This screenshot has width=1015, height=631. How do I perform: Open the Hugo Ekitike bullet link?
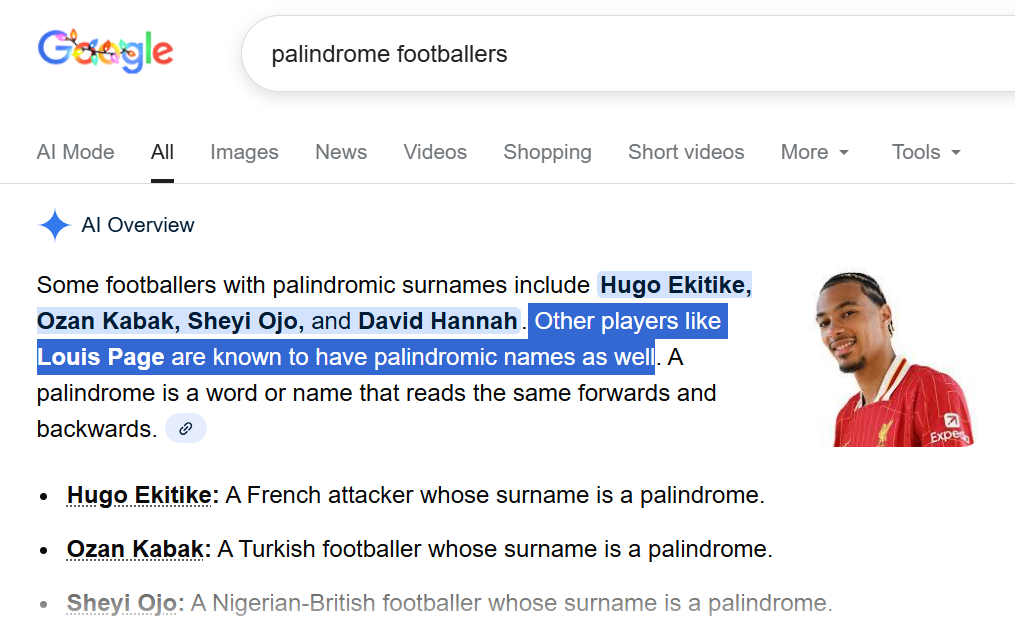[x=142, y=495]
